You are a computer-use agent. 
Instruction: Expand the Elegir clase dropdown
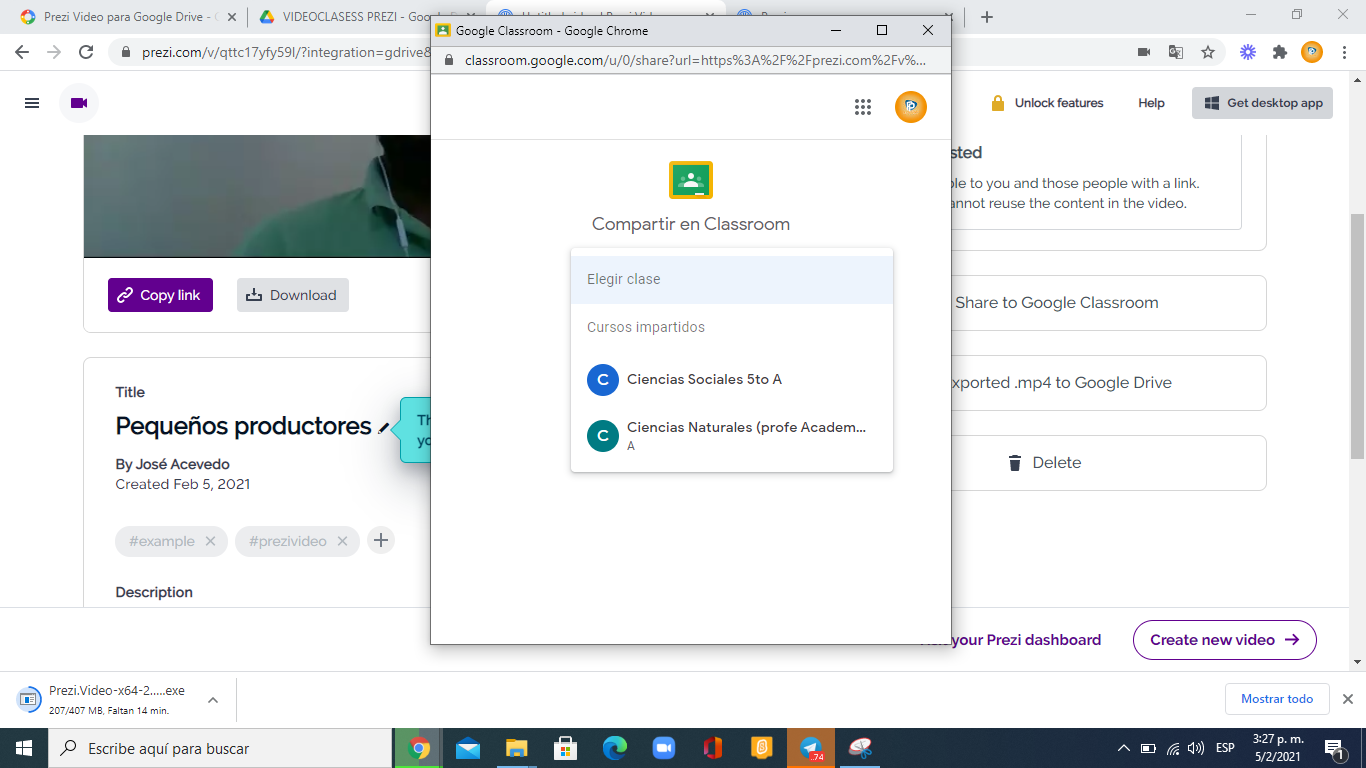pyautogui.click(x=732, y=280)
